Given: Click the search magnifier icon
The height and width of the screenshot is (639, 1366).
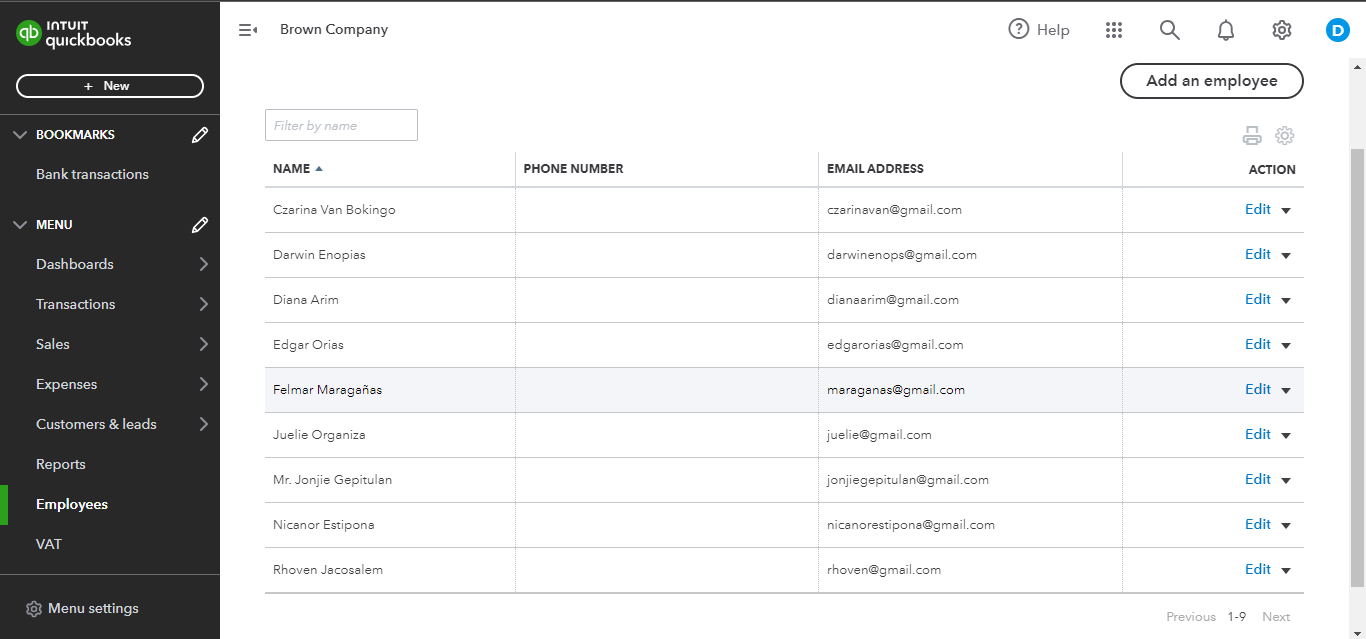Looking at the screenshot, I should (1170, 30).
